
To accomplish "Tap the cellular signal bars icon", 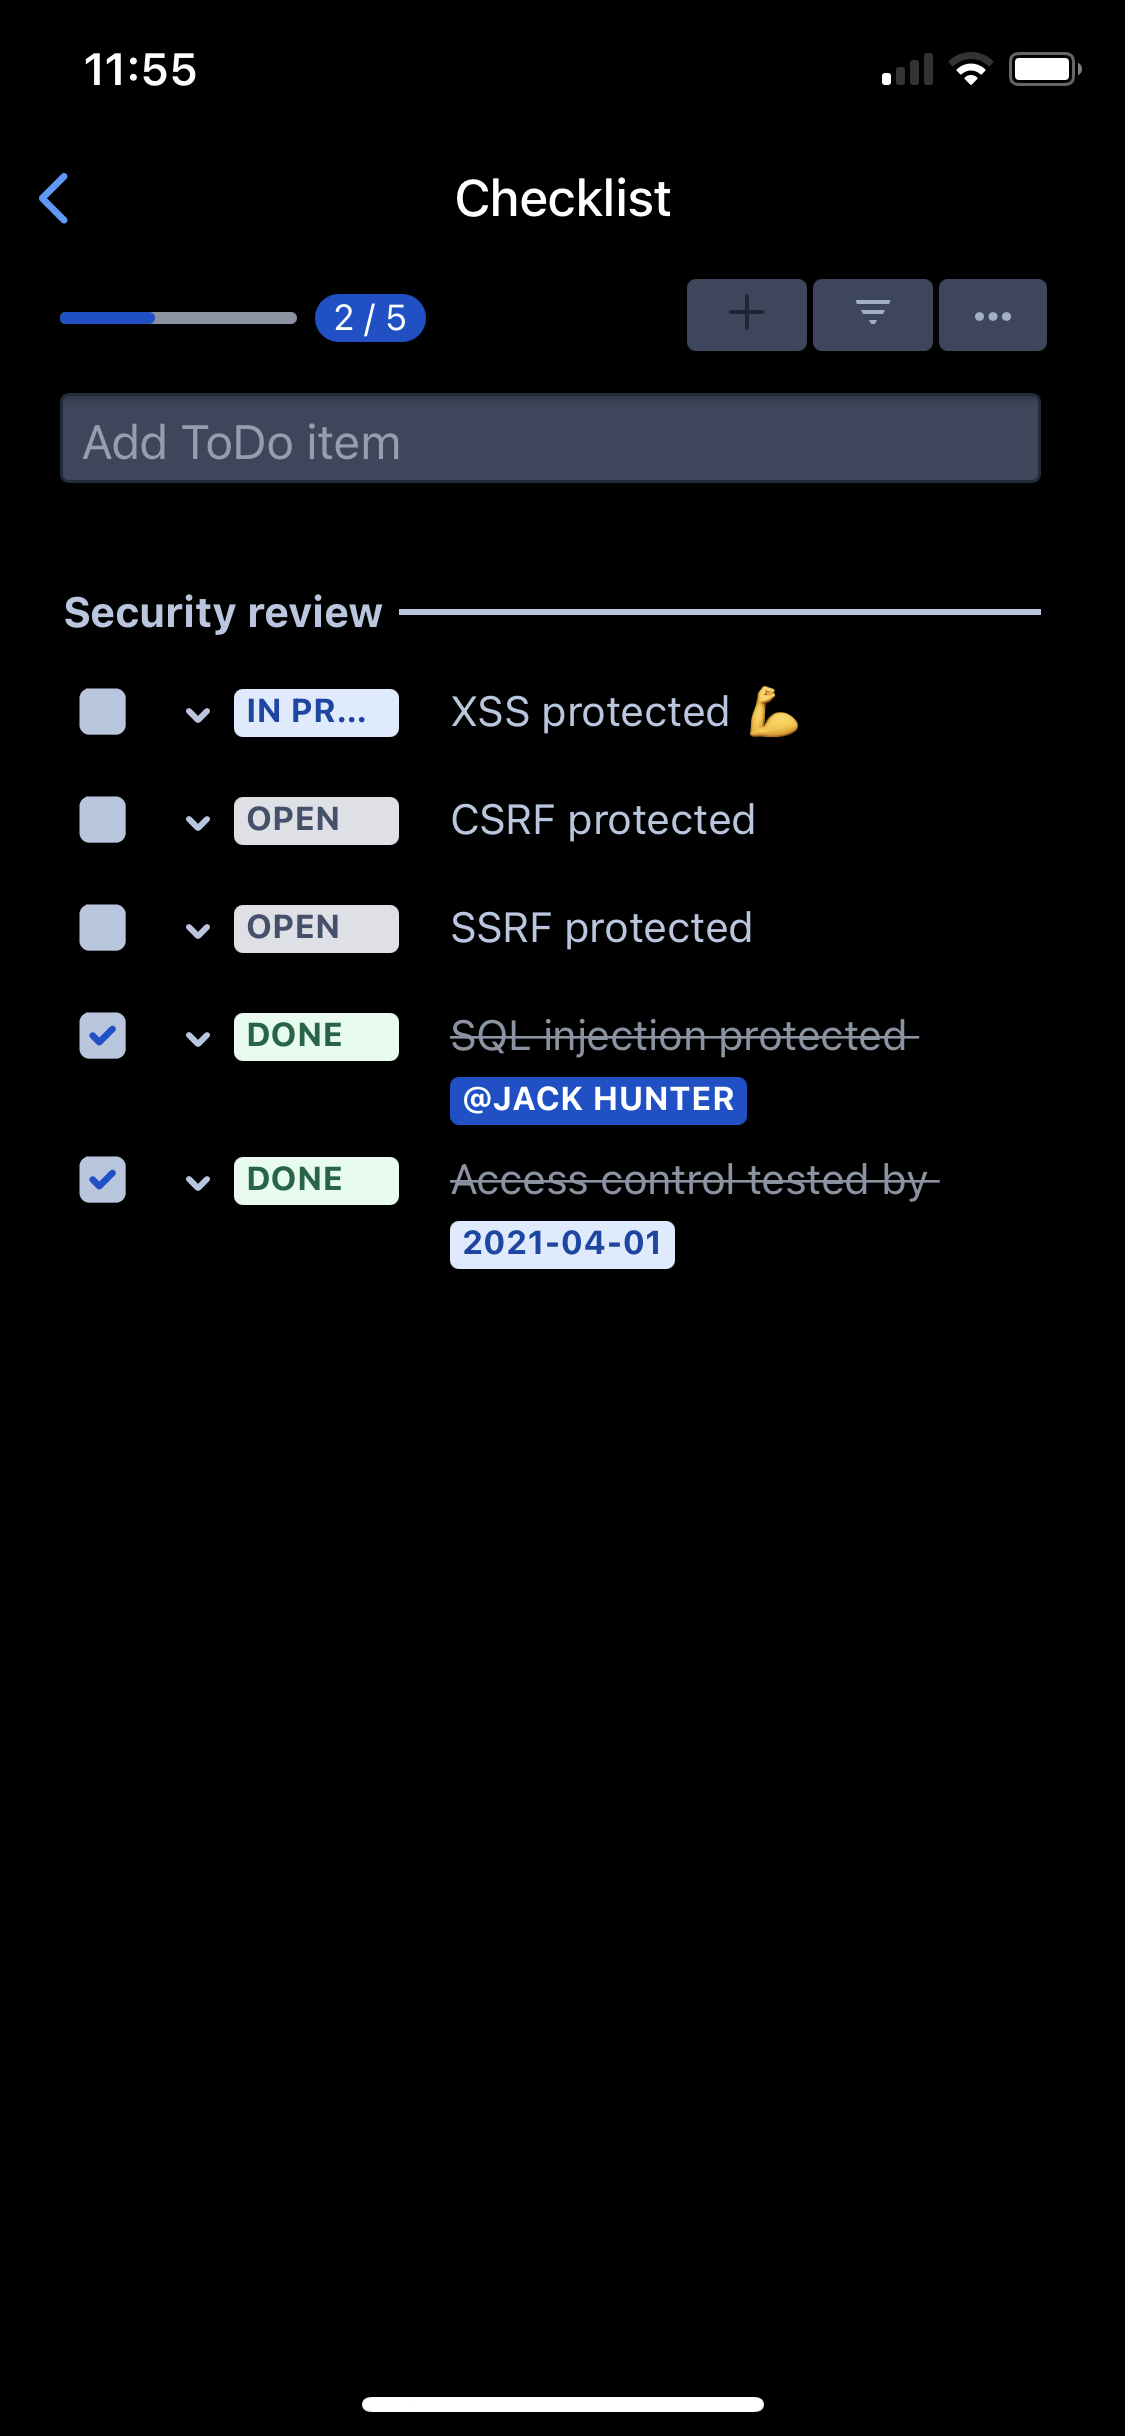I will coord(907,69).
